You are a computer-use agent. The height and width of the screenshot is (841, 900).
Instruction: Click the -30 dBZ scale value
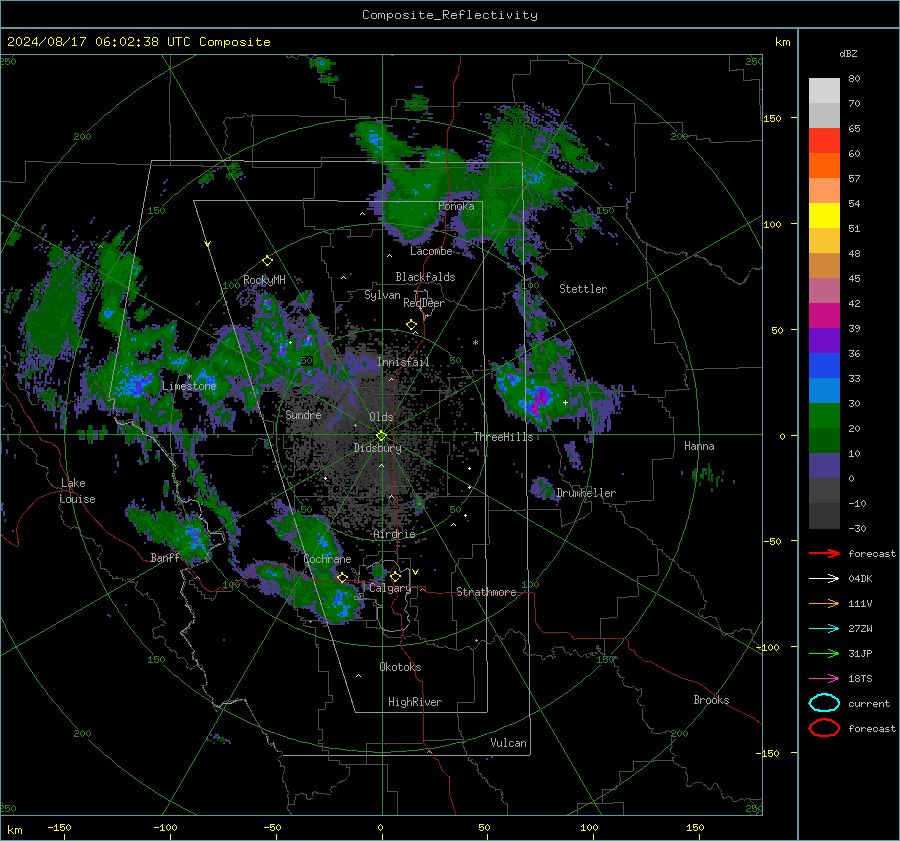coord(857,528)
